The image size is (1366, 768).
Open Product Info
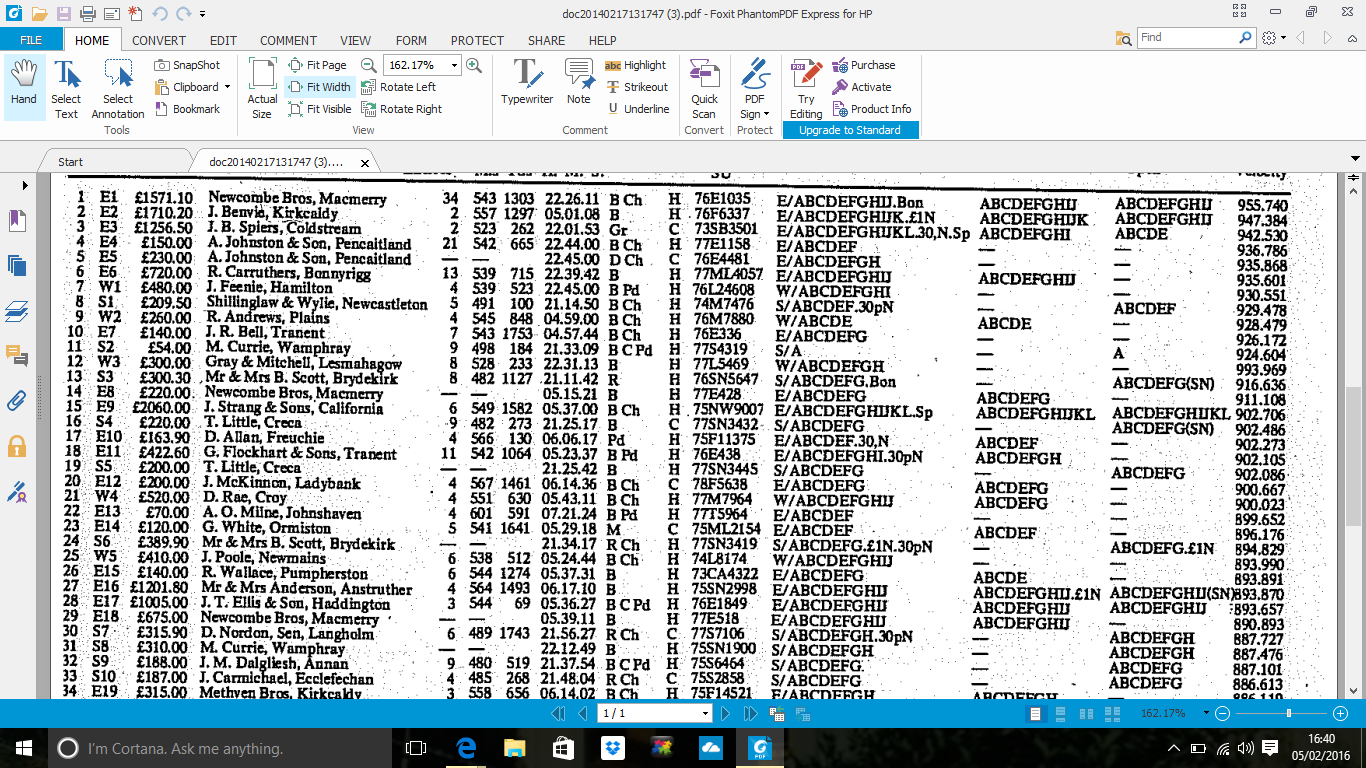[x=871, y=109]
